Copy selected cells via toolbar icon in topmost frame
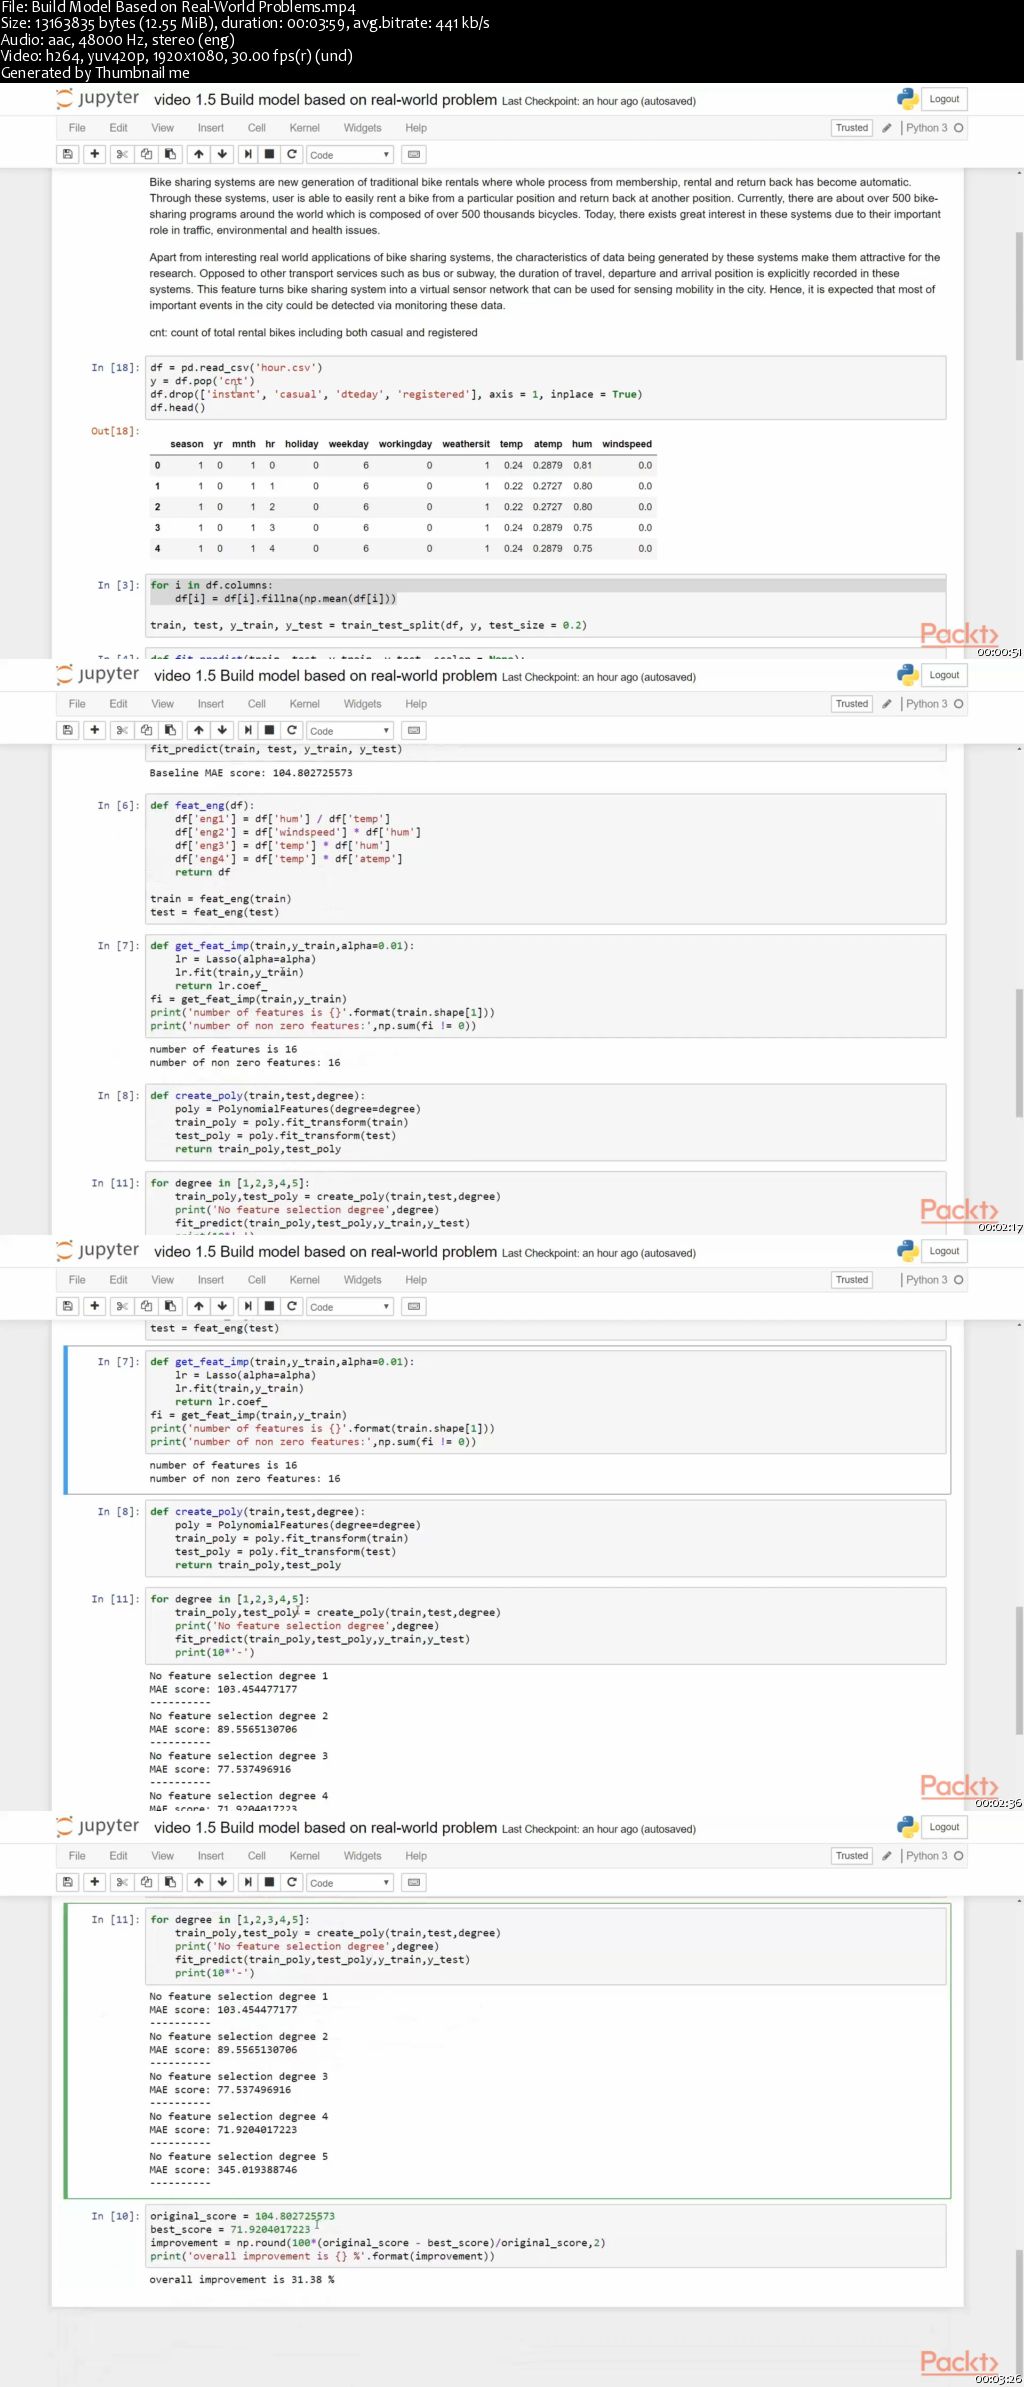The width and height of the screenshot is (1024, 2387). coord(146,154)
